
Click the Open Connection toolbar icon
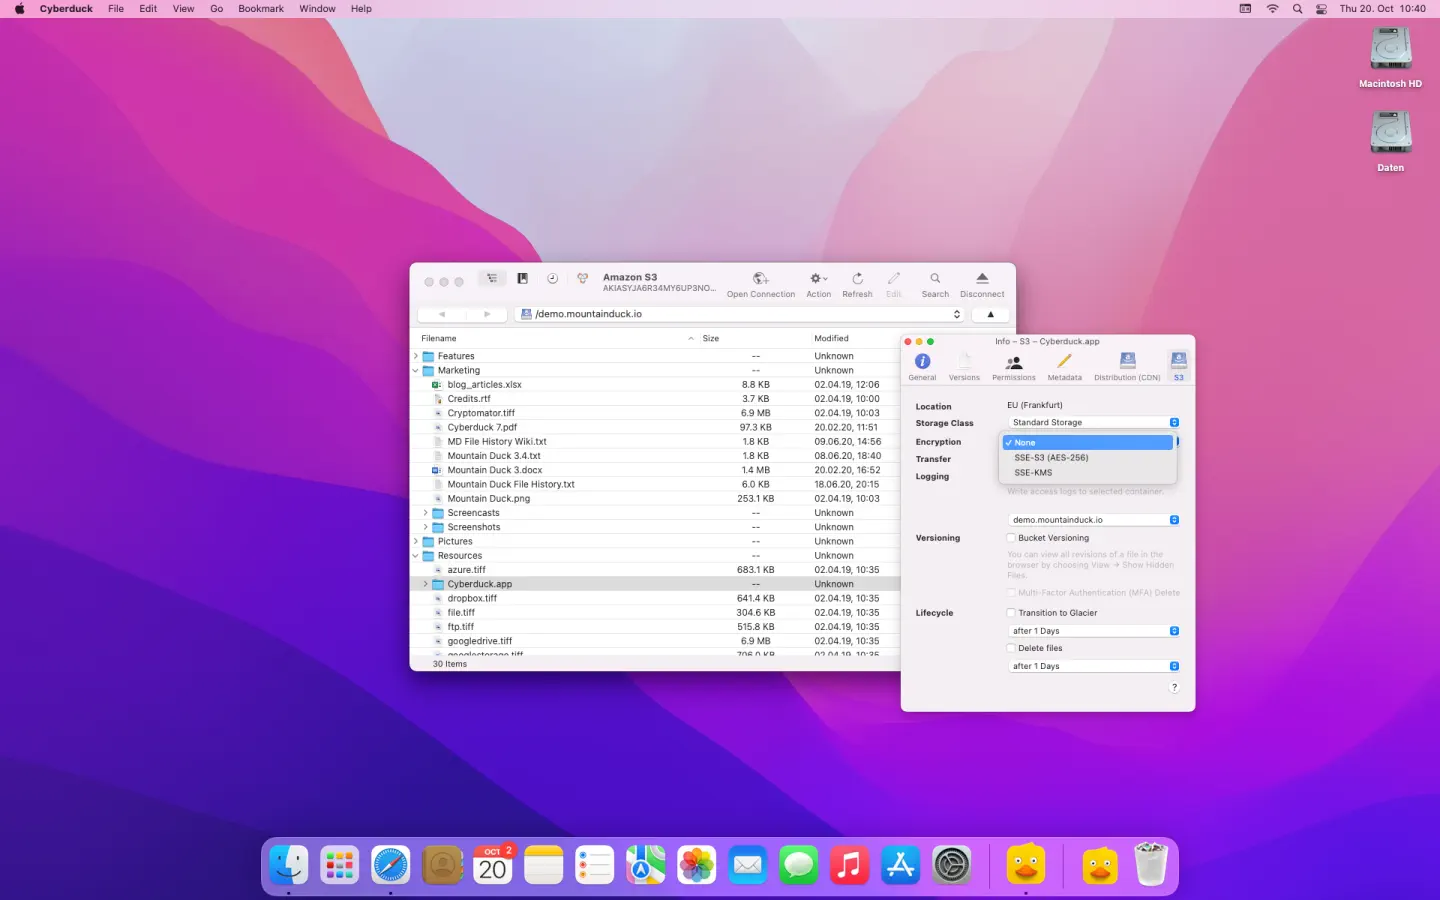(760, 279)
